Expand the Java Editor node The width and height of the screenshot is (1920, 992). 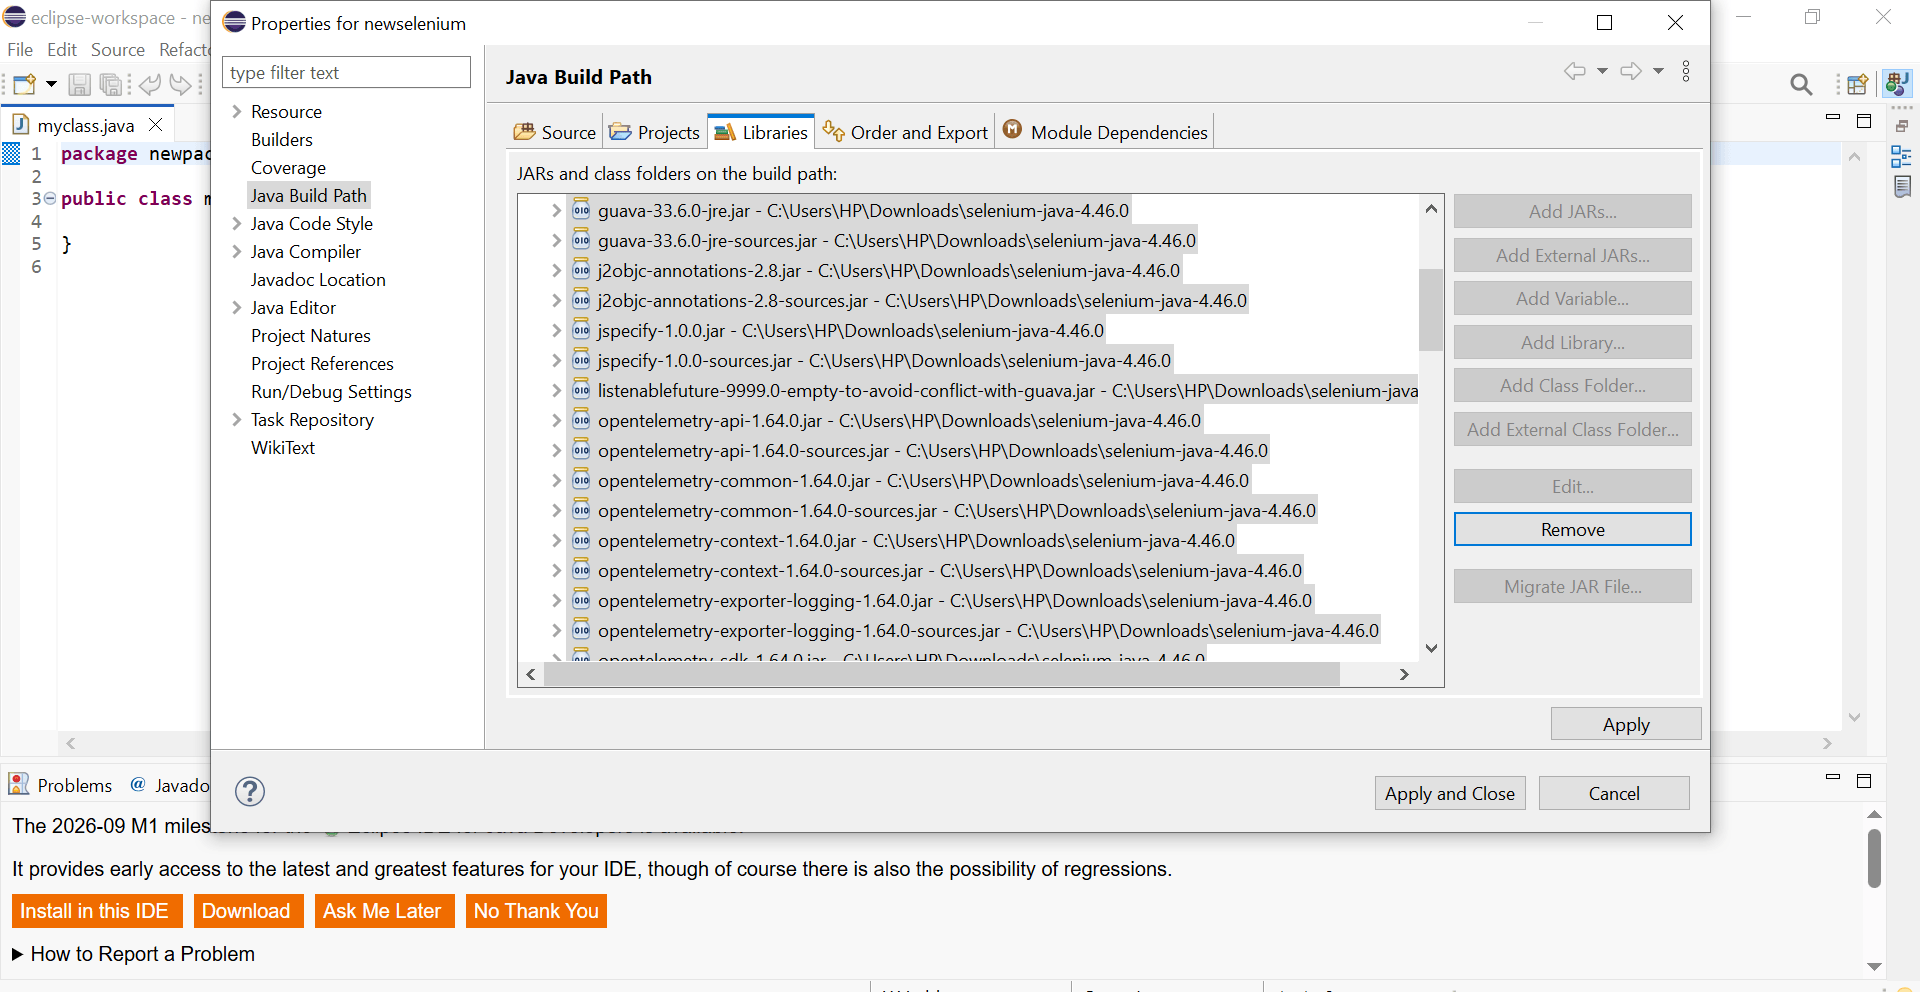(x=237, y=307)
